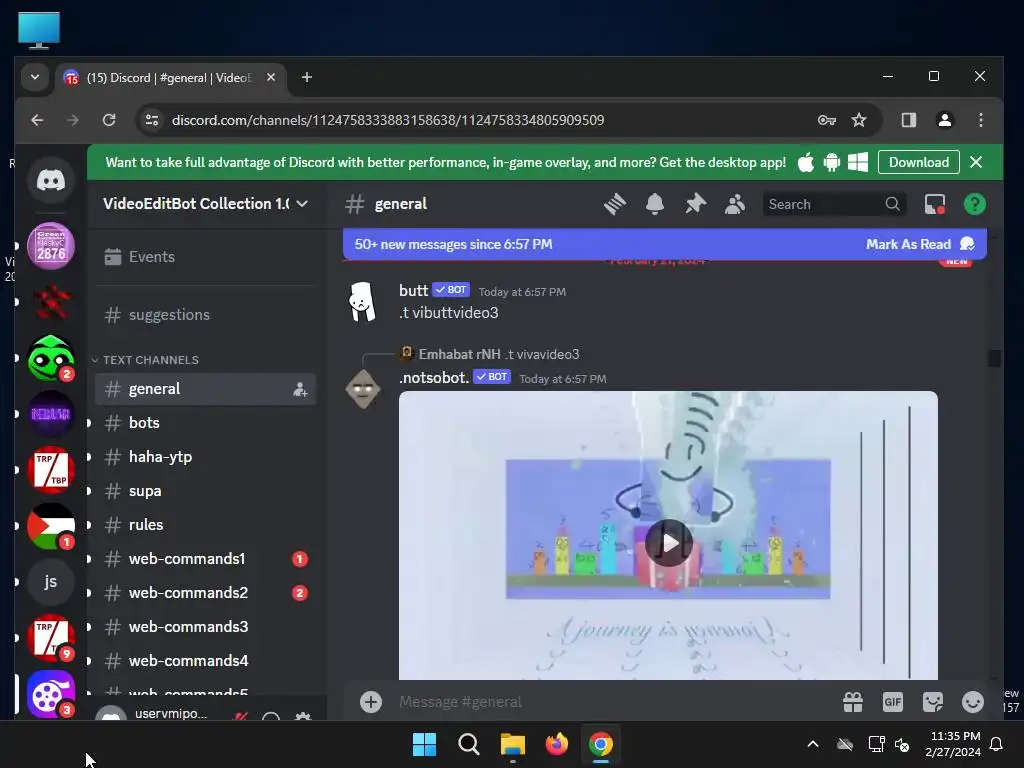Click the Windows app icon in banner

coord(857,163)
